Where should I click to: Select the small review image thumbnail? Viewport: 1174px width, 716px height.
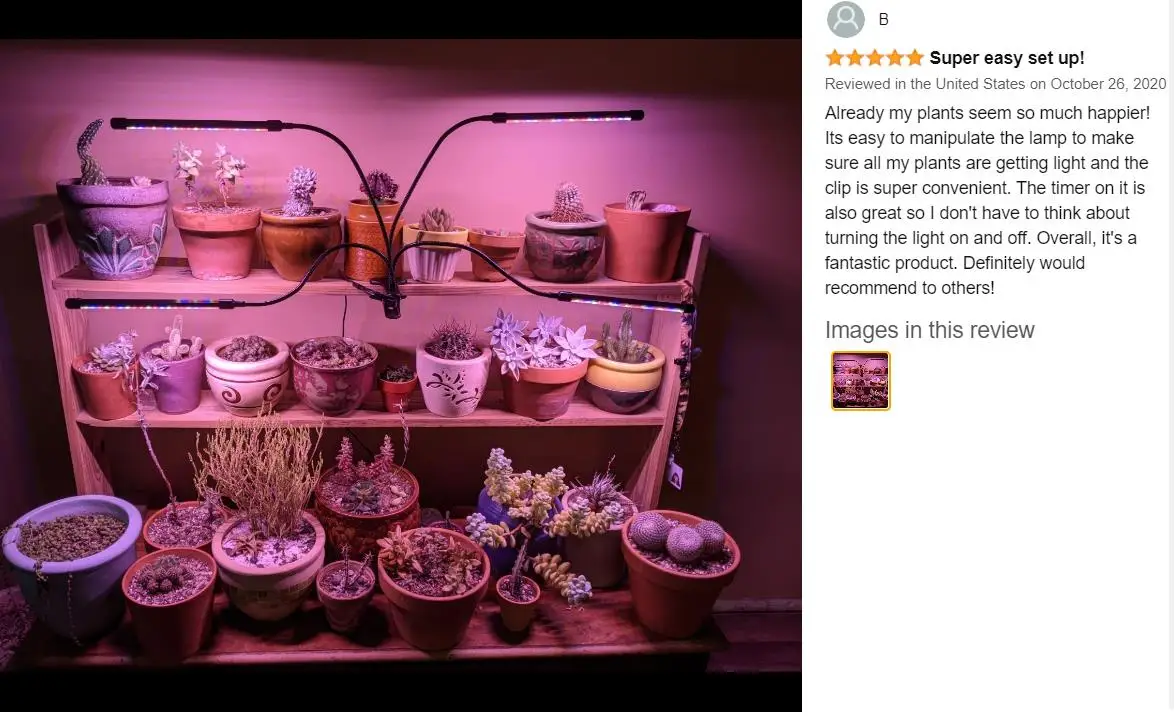860,380
